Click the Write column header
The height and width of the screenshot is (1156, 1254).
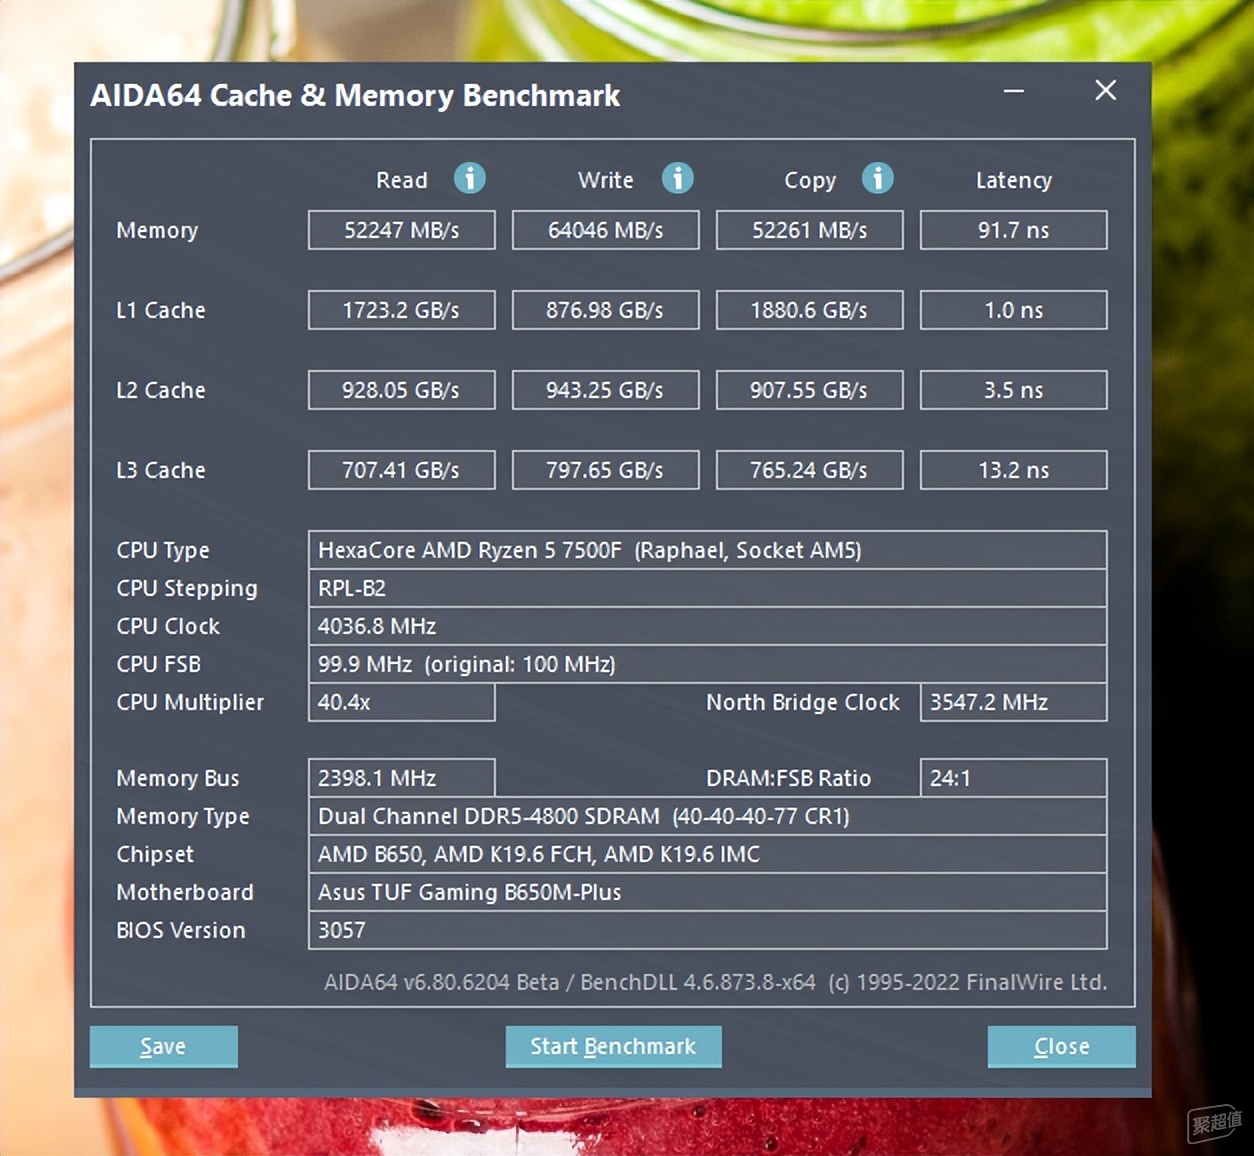click(x=605, y=180)
